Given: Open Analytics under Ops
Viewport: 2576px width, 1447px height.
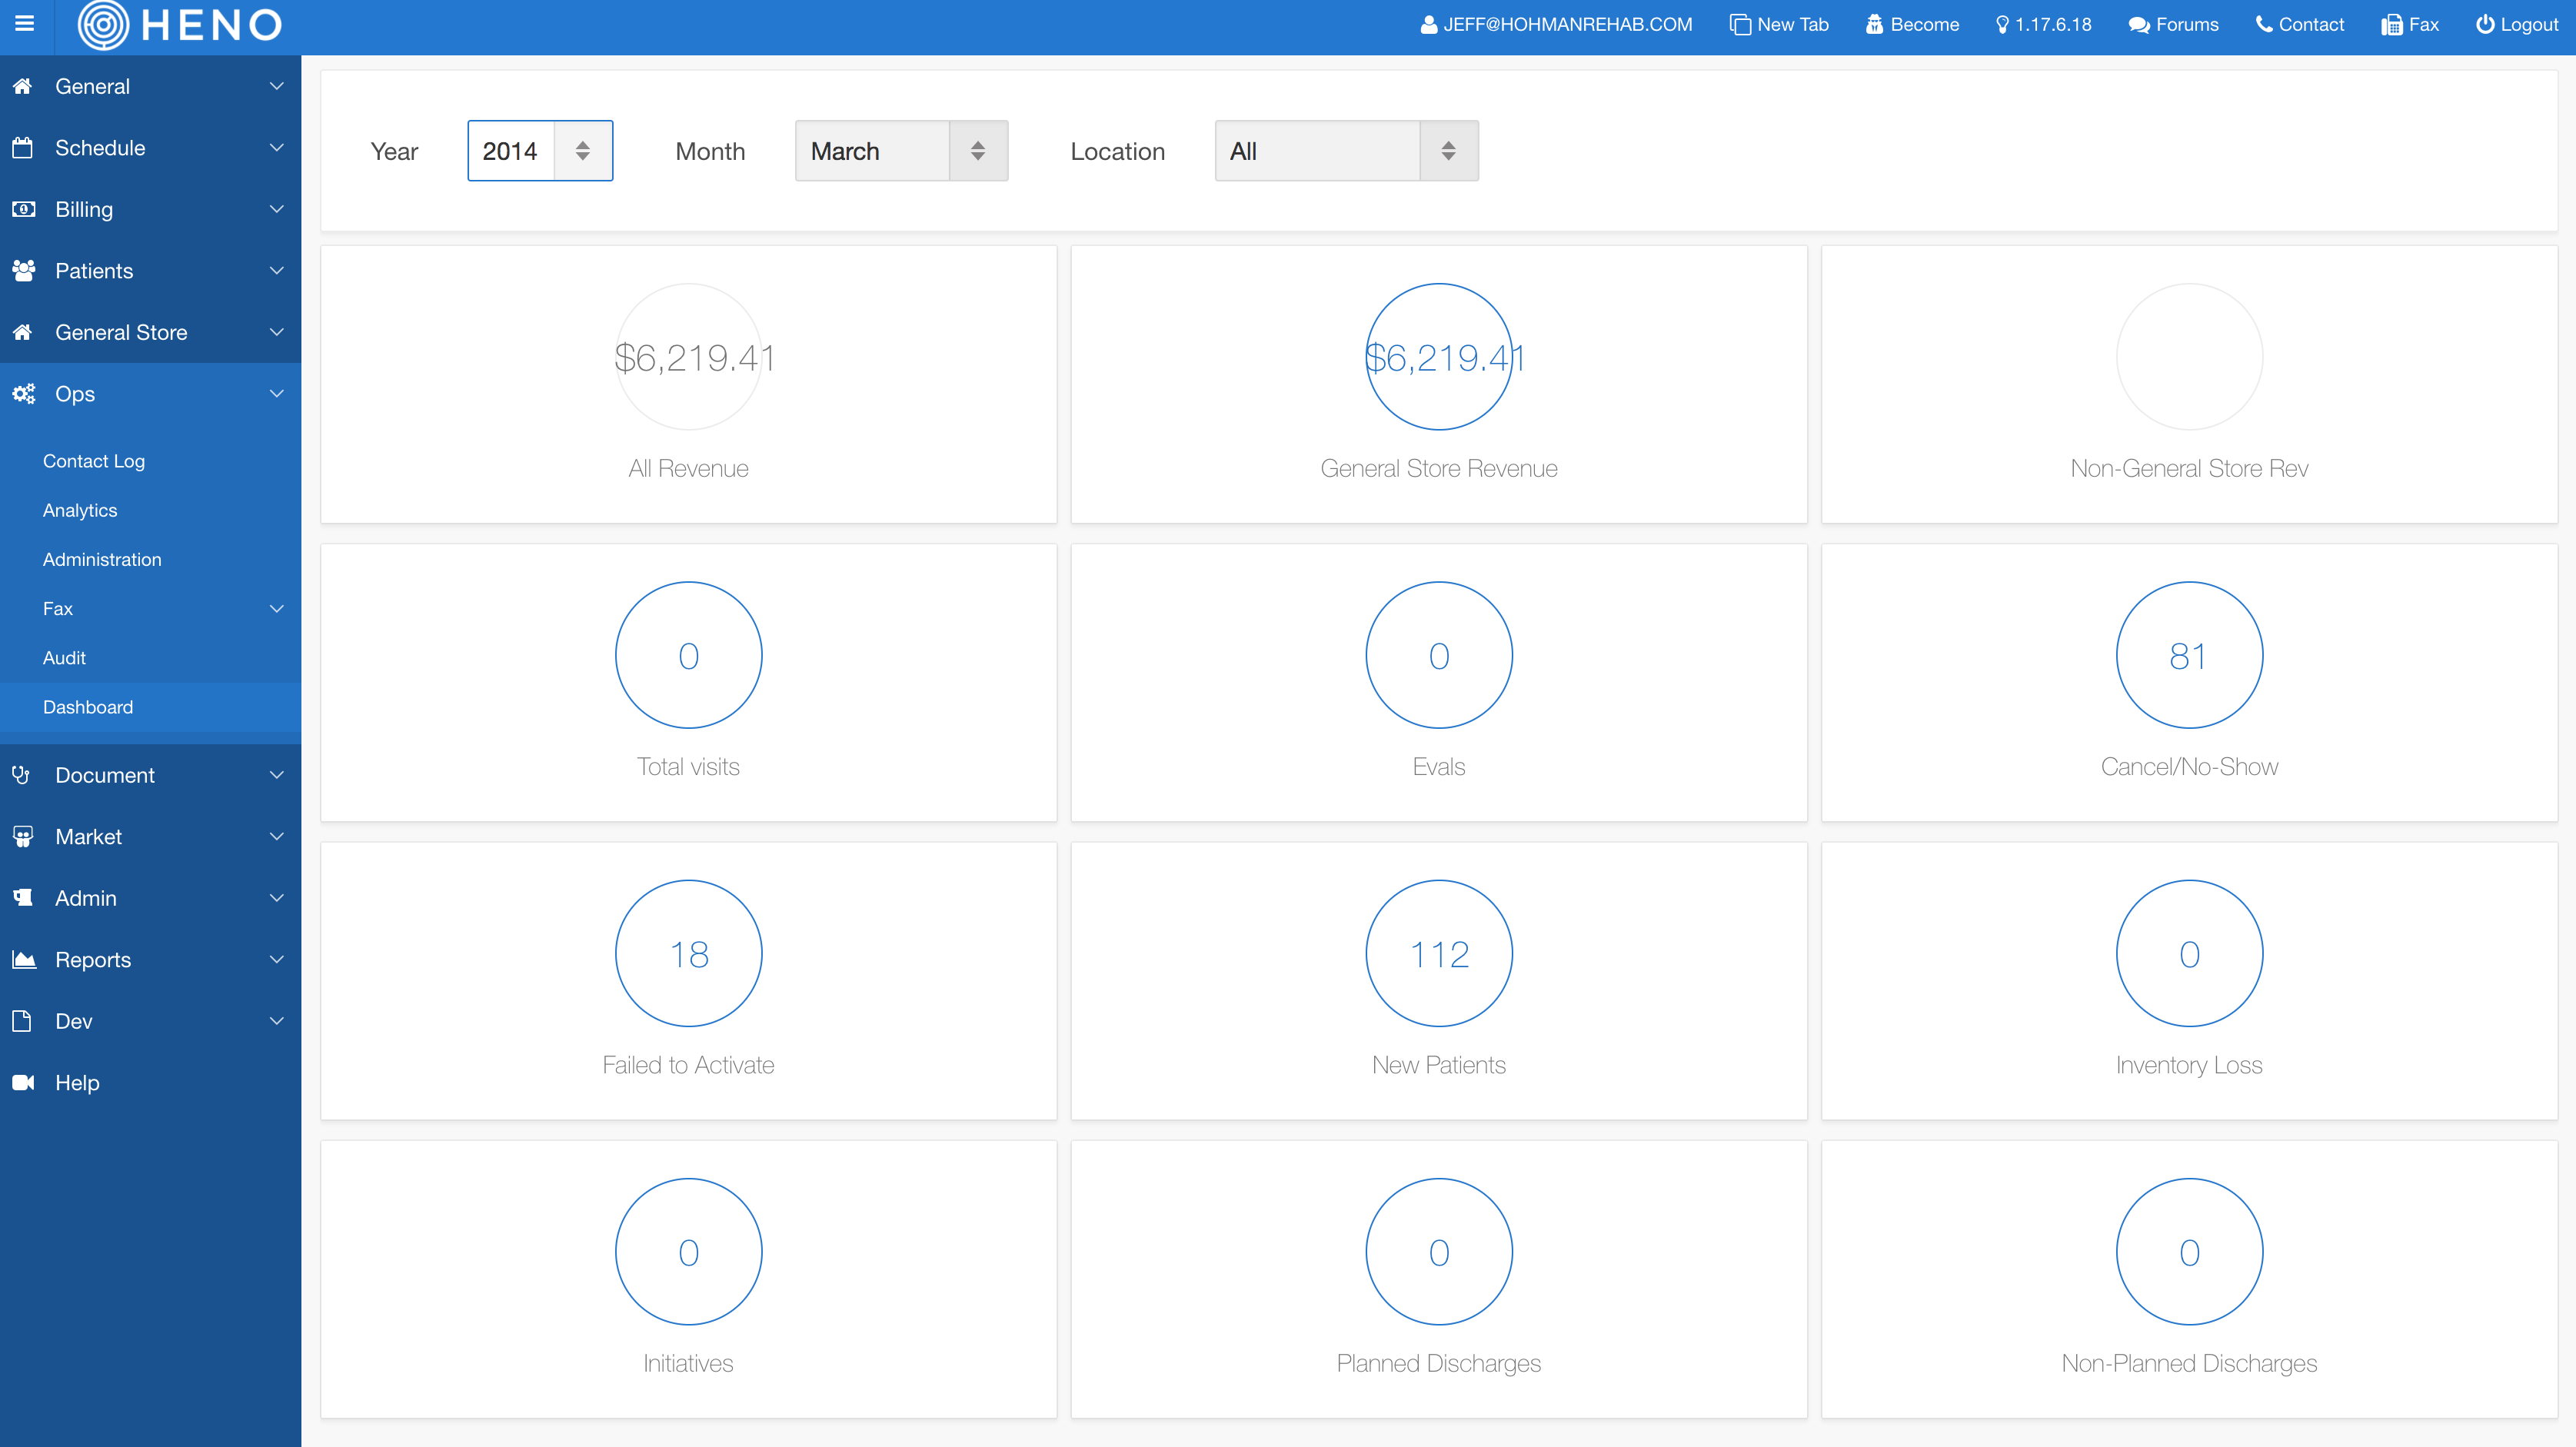Looking at the screenshot, I should (x=80, y=510).
